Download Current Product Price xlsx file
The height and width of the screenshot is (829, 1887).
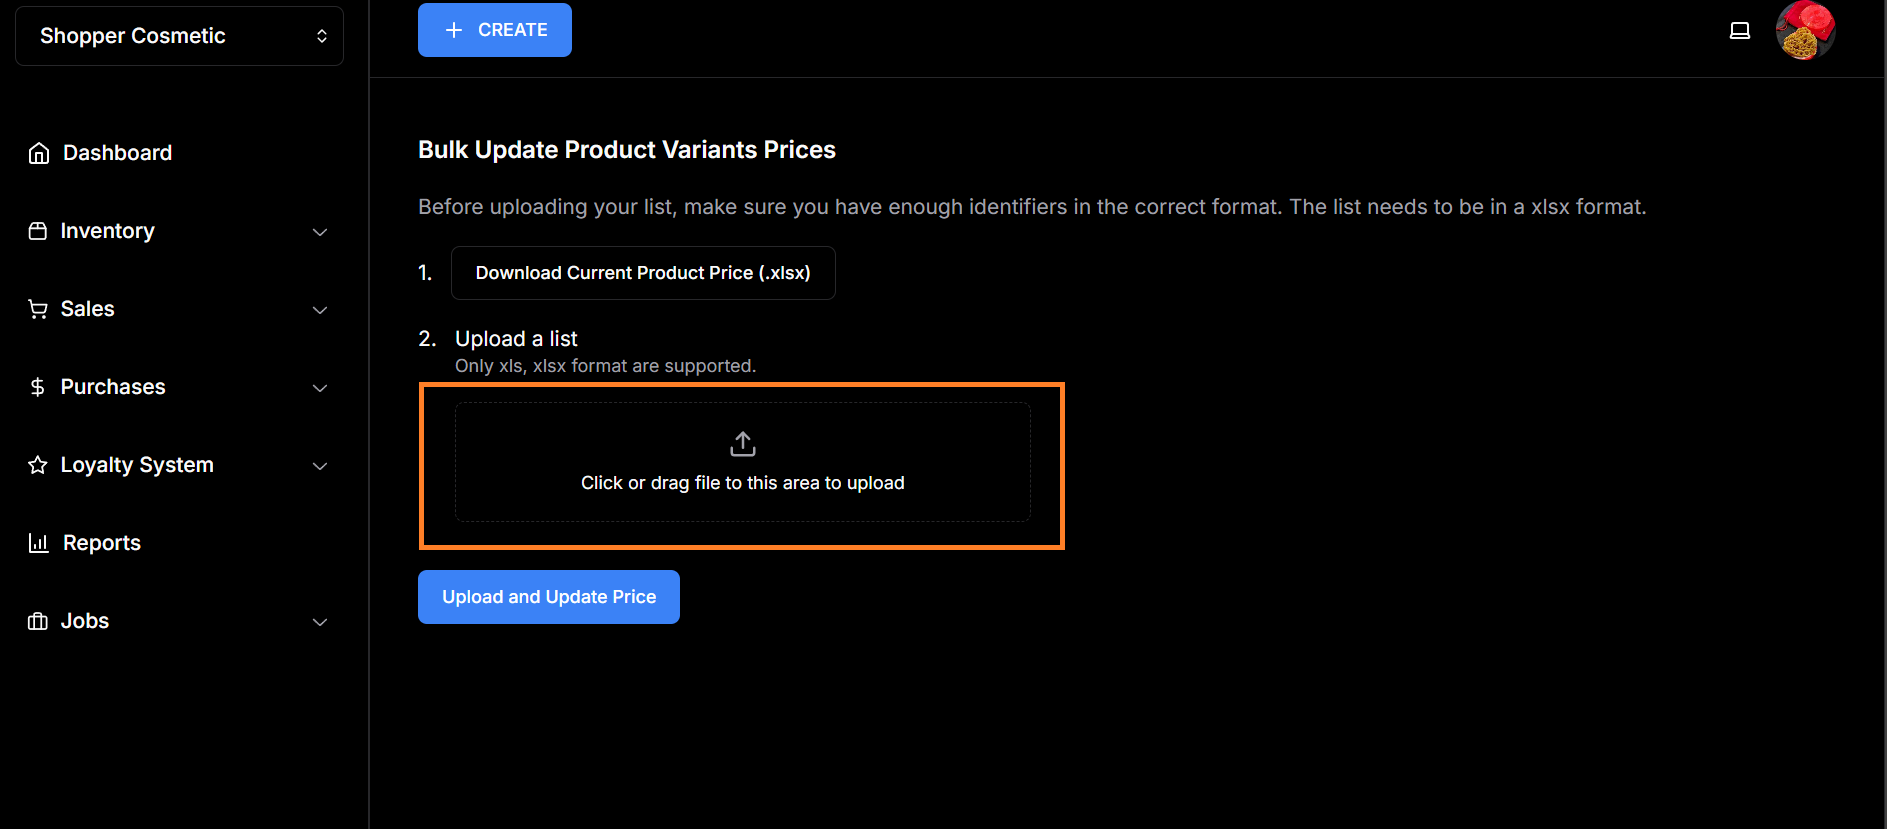click(x=643, y=273)
